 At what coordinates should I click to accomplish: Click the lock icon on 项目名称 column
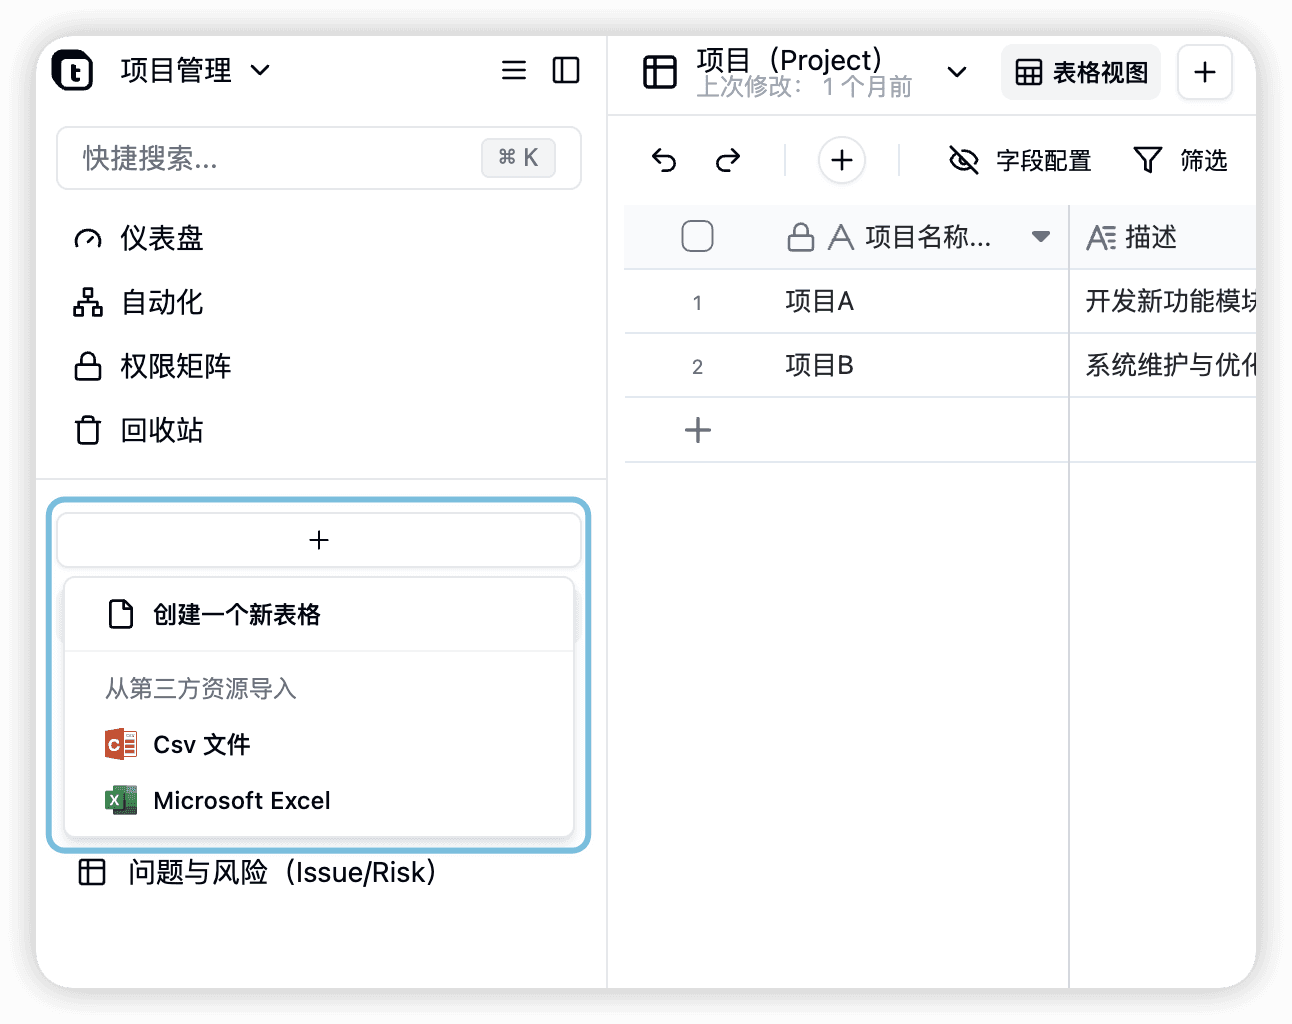[x=801, y=237]
